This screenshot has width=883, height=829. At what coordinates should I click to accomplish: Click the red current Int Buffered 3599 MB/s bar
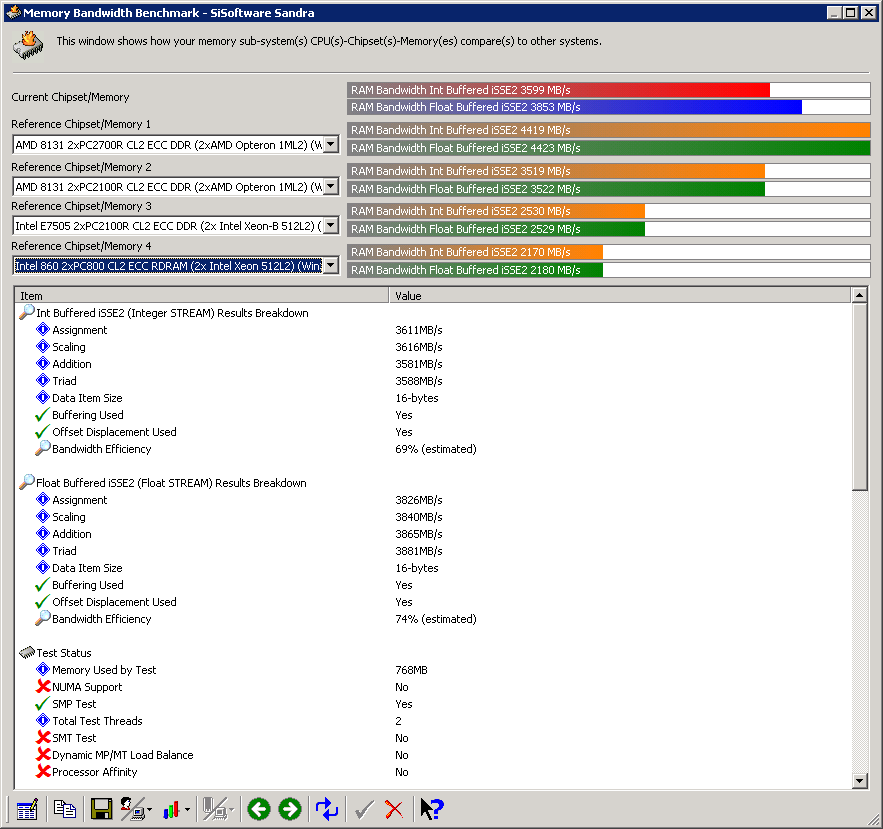[558, 90]
